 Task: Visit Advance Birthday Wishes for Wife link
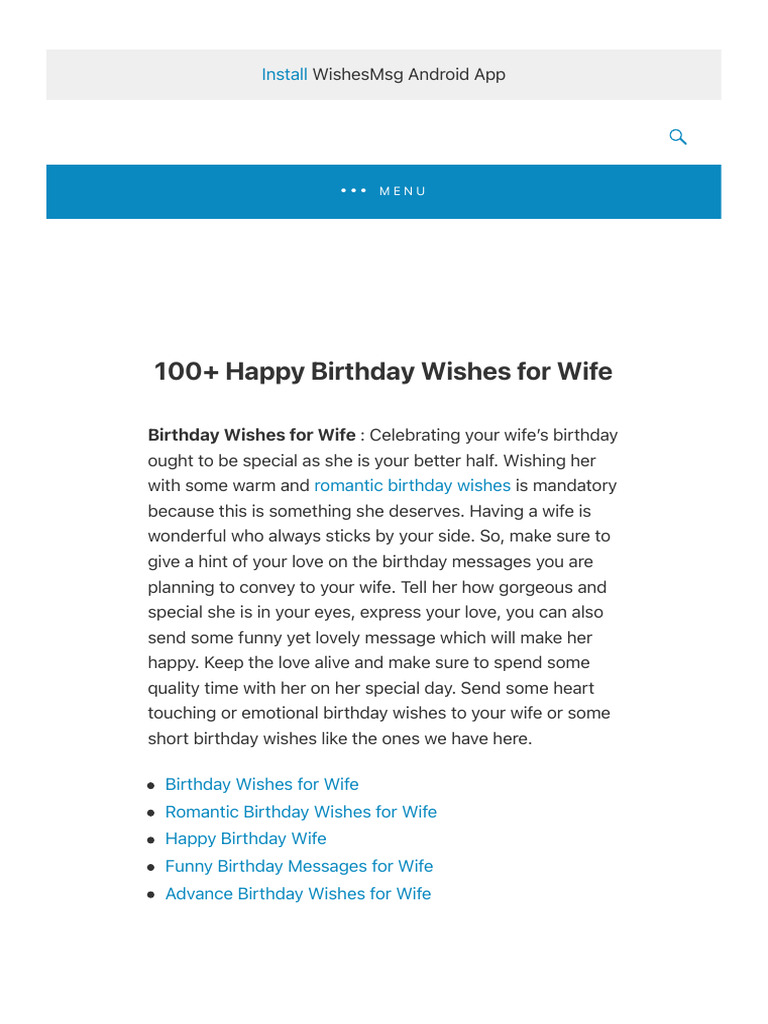pyautogui.click(x=298, y=893)
